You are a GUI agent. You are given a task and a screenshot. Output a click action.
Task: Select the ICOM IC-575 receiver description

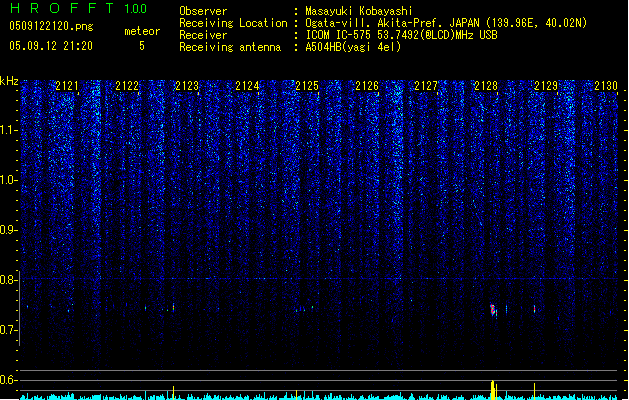(x=402, y=35)
